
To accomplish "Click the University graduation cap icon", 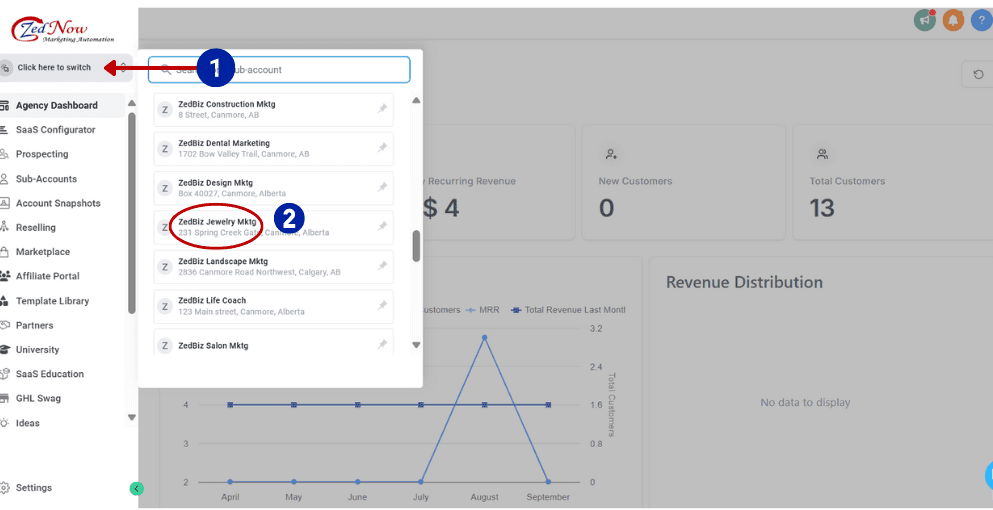I will (x=4, y=350).
